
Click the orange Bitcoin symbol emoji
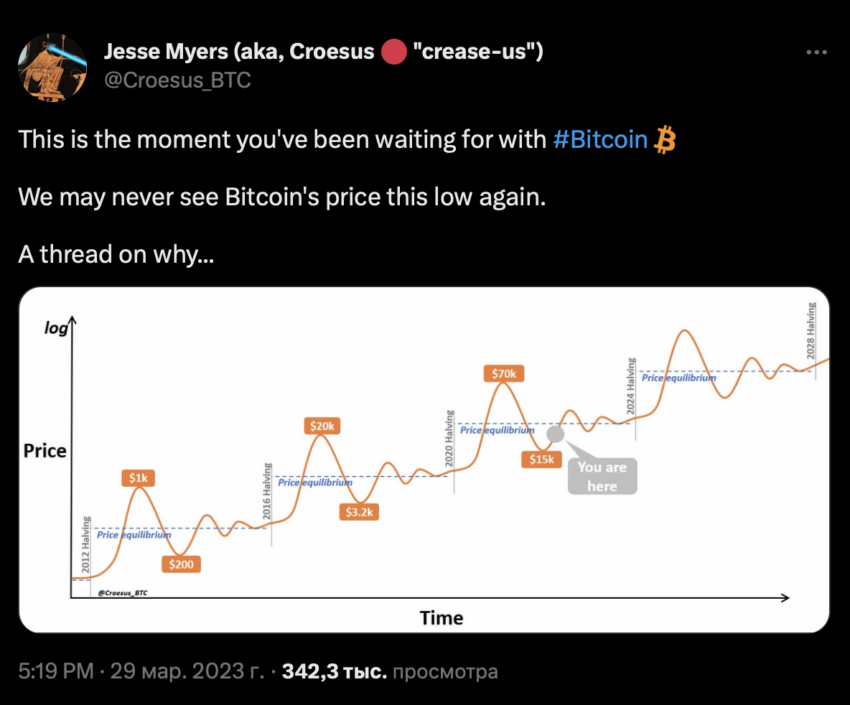[x=665, y=140]
